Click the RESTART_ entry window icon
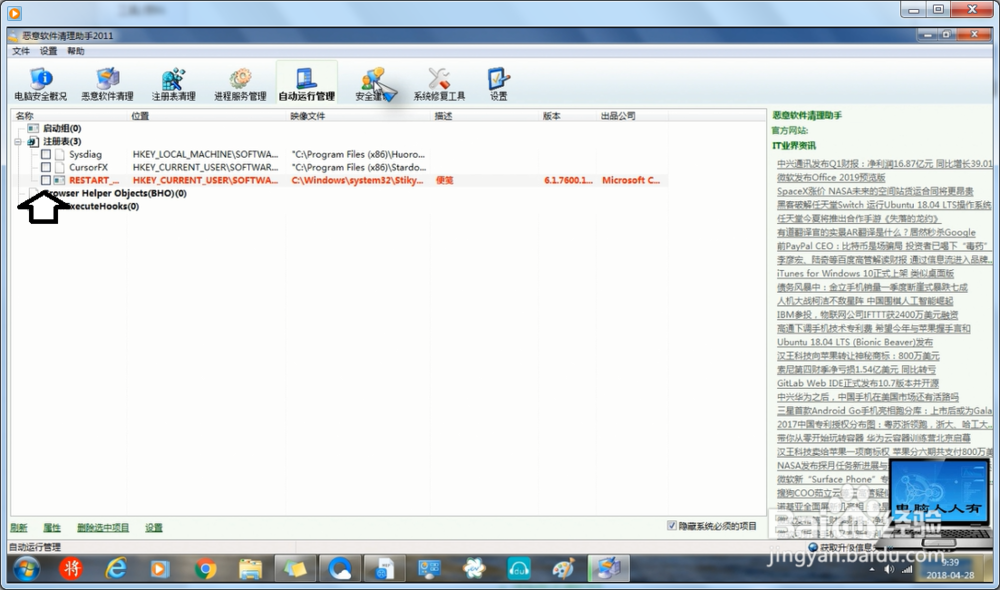Image resolution: width=1000 pixels, height=590 pixels. coord(59,181)
